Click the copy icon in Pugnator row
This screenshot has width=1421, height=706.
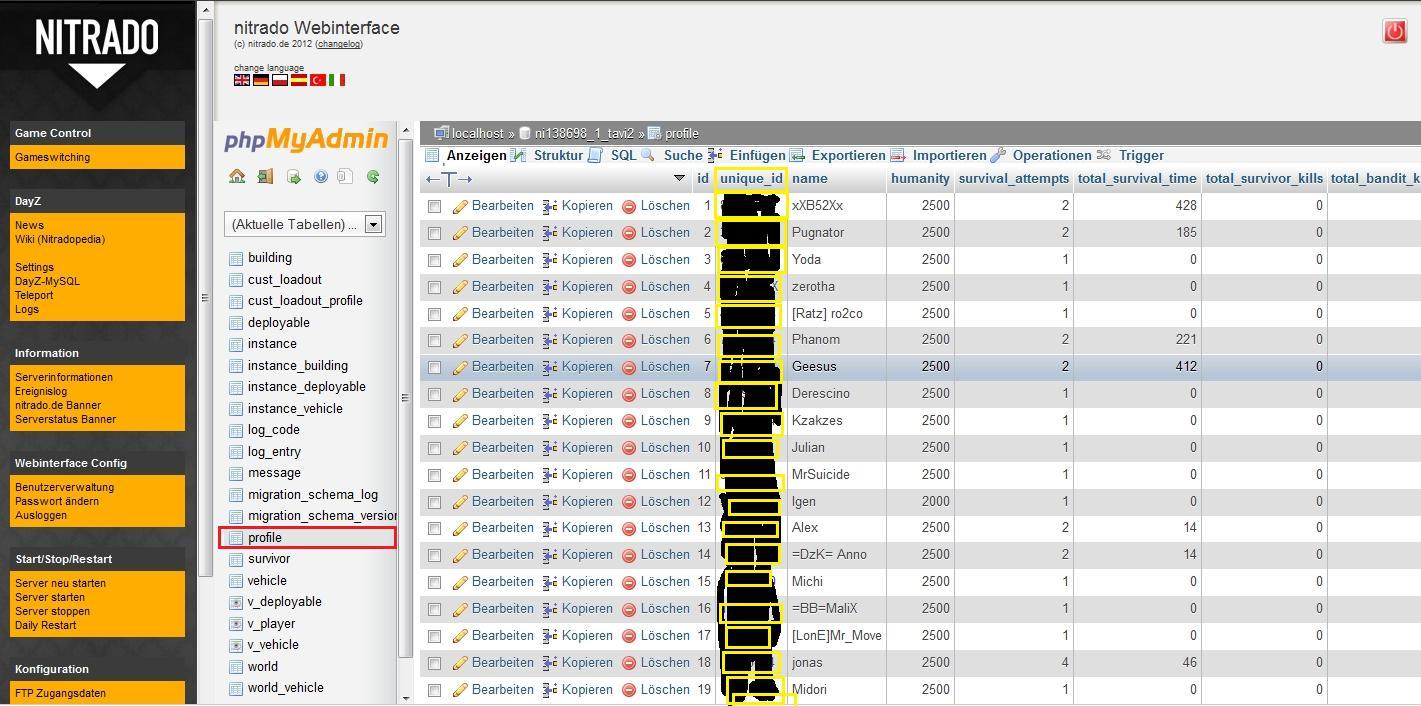coord(550,233)
